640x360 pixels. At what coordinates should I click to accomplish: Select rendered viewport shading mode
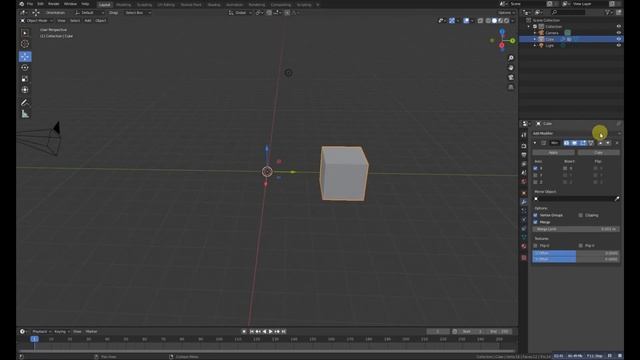point(507,20)
